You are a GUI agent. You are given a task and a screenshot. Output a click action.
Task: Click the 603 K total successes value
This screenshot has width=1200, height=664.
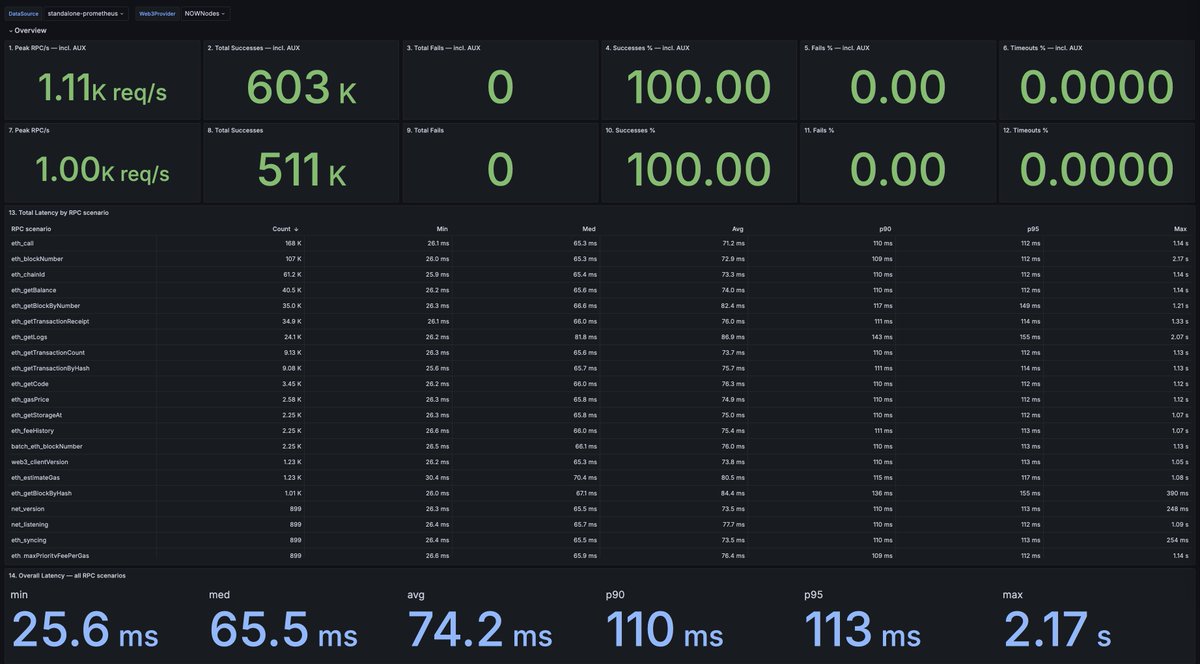point(301,90)
